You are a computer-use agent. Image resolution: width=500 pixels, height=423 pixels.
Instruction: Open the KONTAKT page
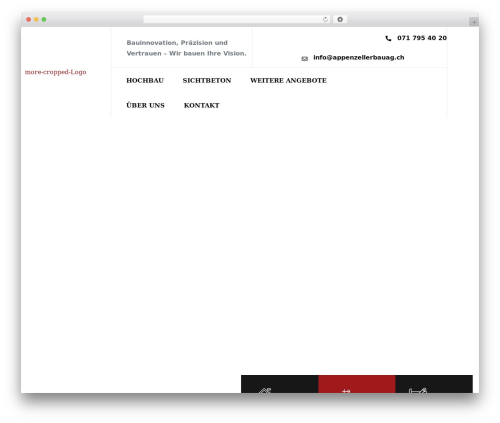pyautogui.click(x=202, y=105)
